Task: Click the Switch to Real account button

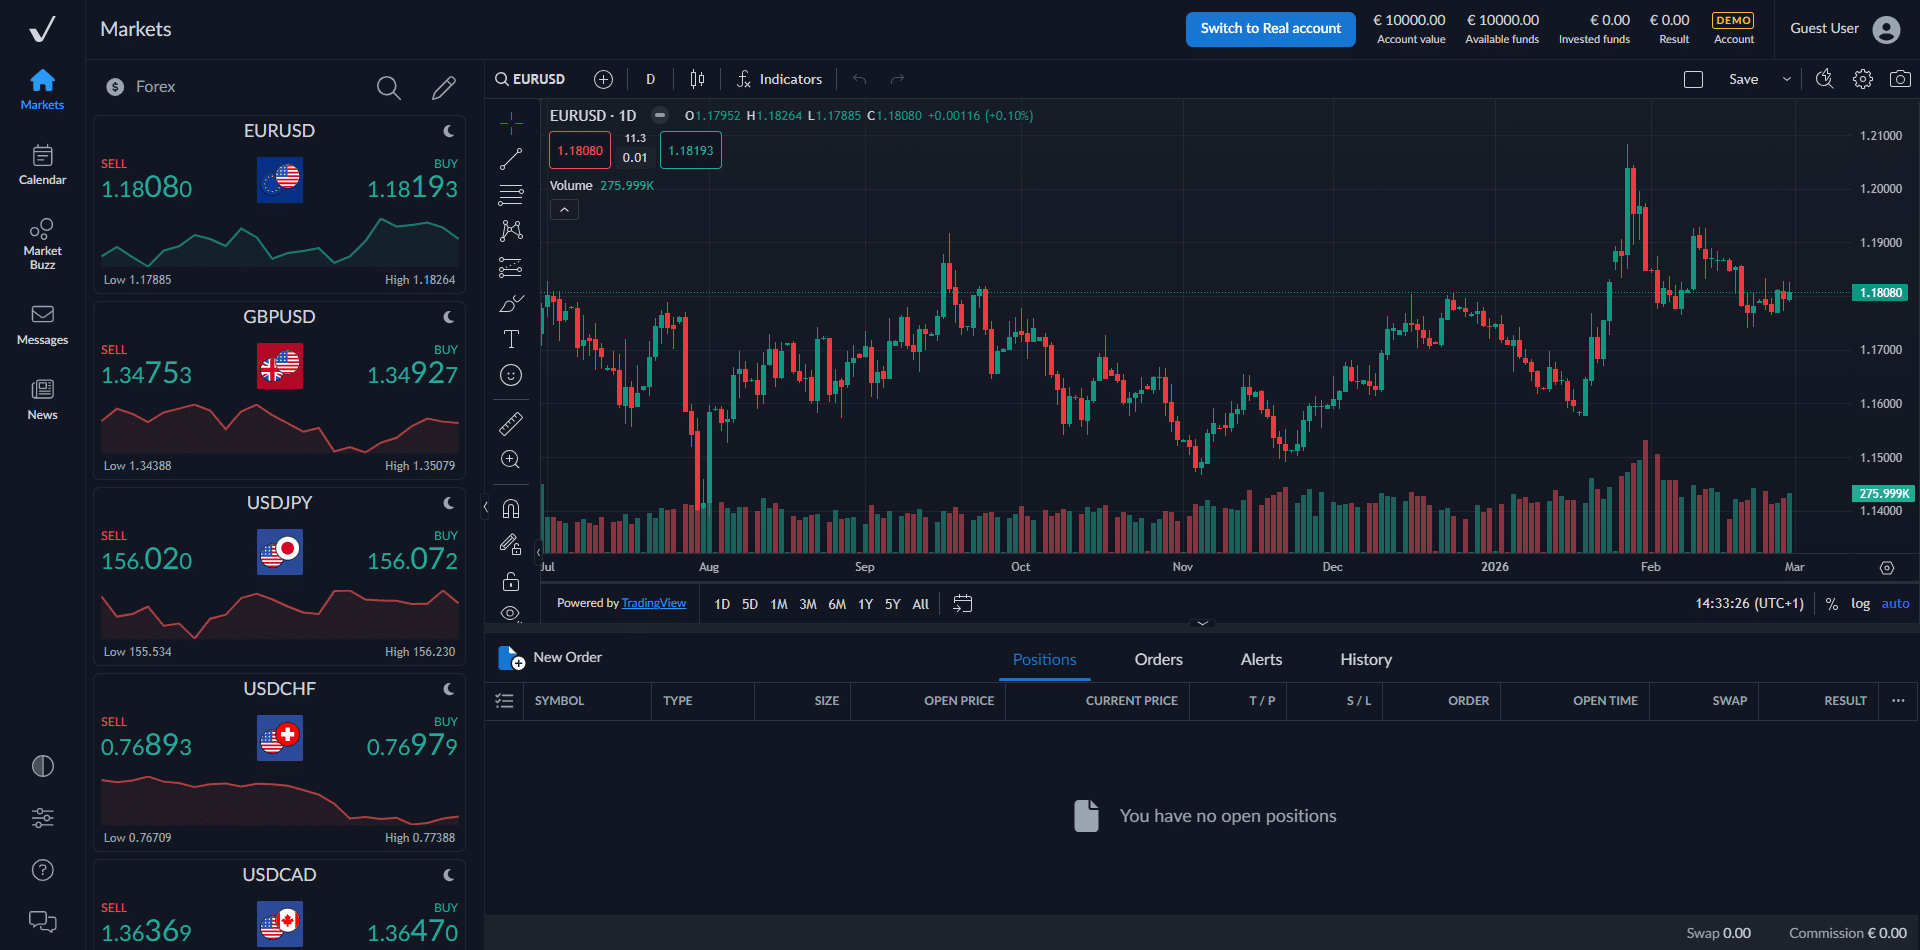Action: (x=1270, y=29)
